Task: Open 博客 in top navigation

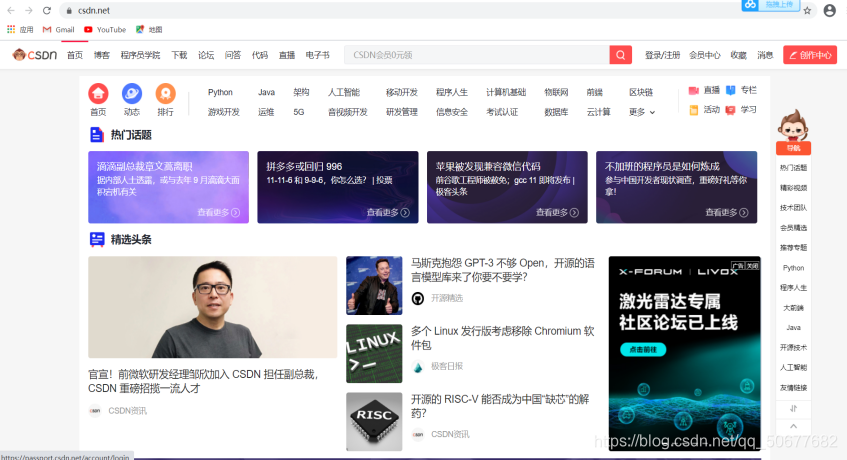Action: click(102, 55)
